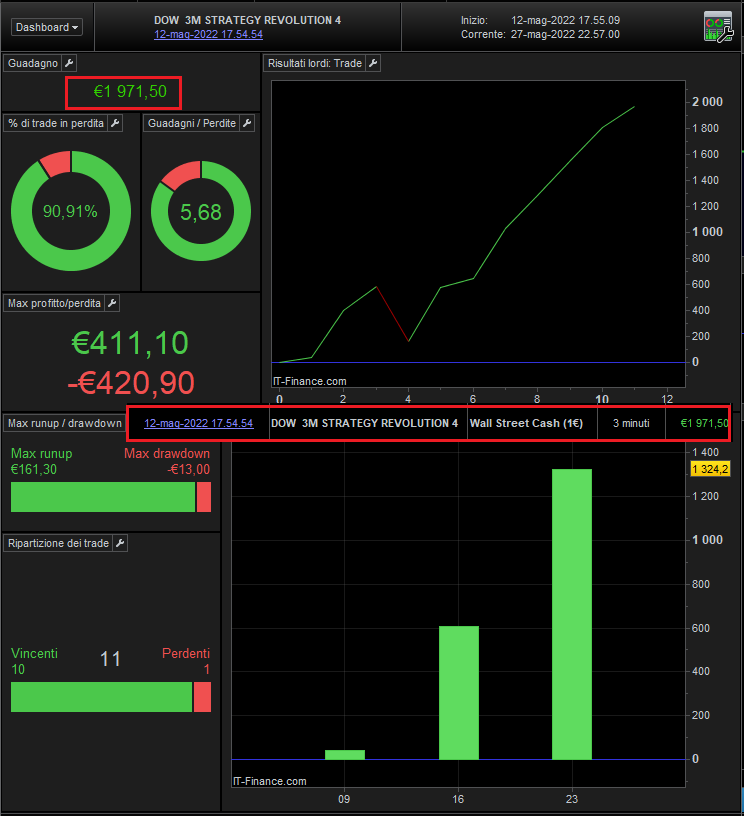Image resolution: width=744 pixels, height=816 pixels.
Task: Click the DOW 3M STRATEGY REVOLUTION 4 header title
Action: [x=248, y=20]
